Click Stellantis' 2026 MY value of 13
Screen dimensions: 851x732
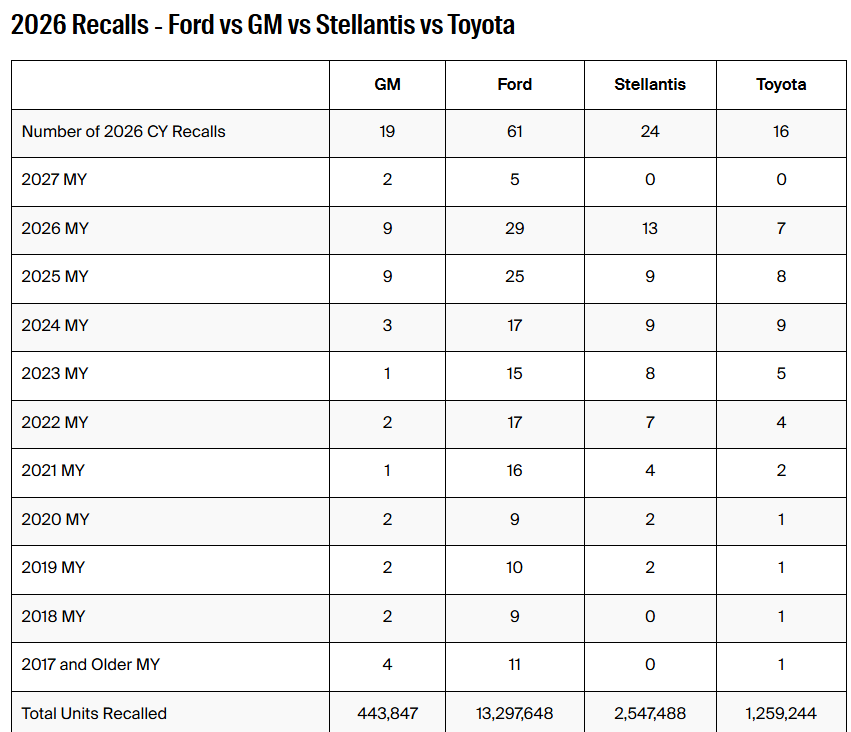click(650, 228)
